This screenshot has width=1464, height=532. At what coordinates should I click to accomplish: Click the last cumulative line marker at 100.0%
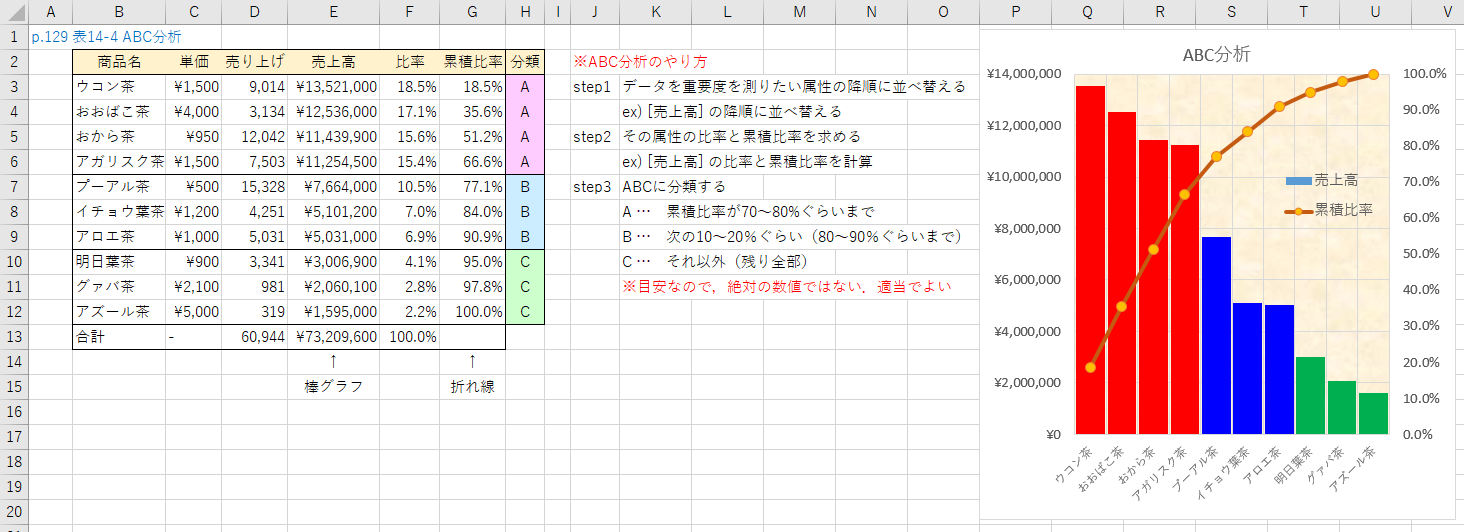point(1374,74)
